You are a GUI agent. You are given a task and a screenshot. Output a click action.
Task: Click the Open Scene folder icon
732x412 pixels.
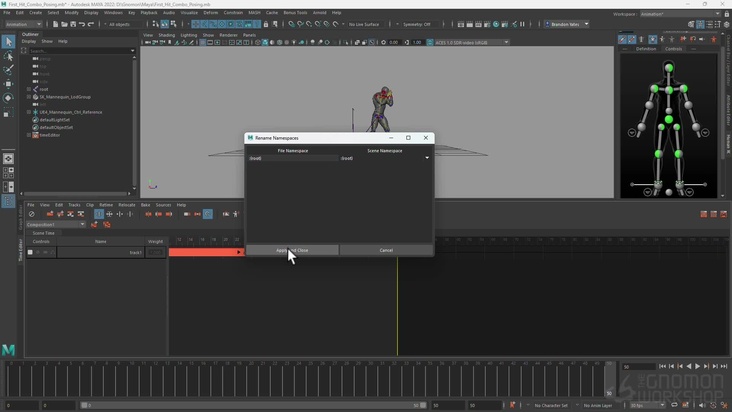(64, 24)
